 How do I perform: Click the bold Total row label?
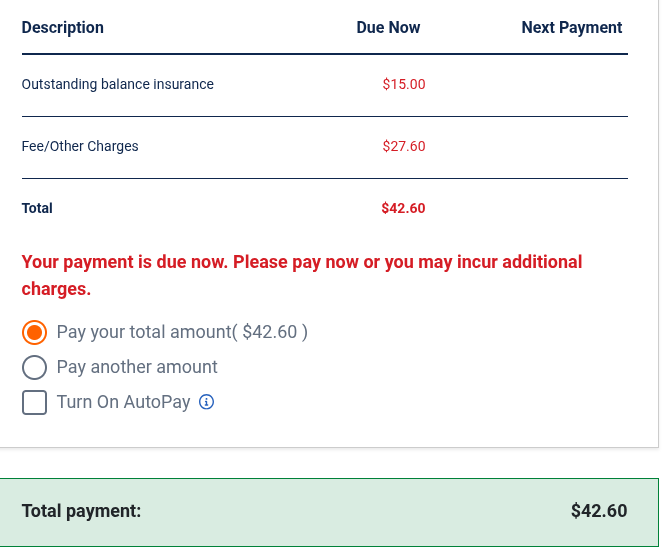(37, 208)
